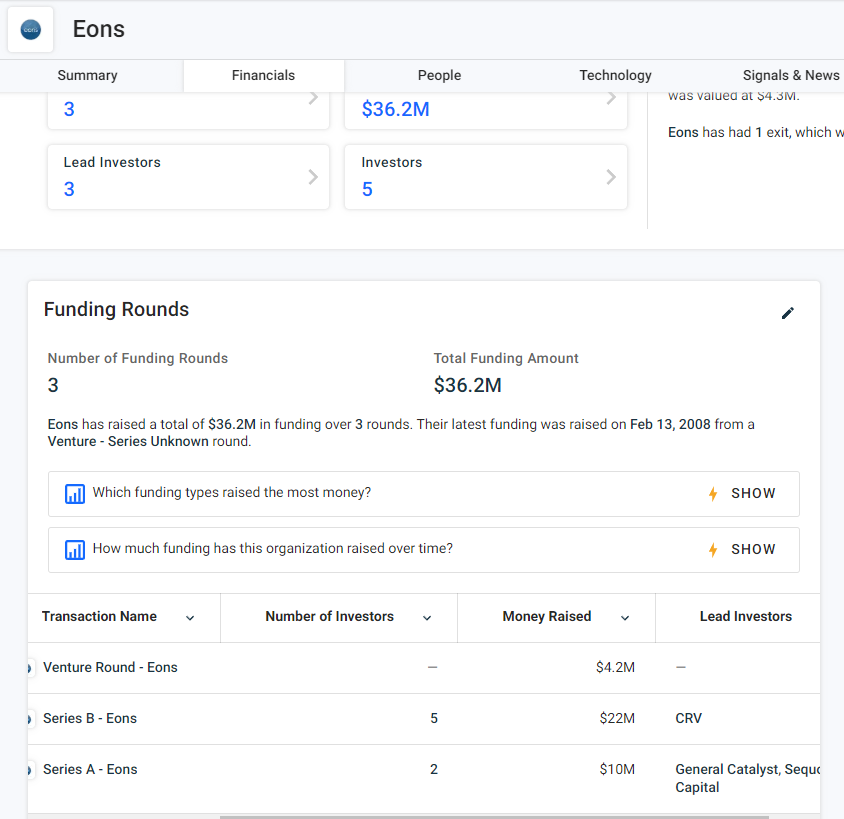Switch to the Signals & News tab
Viewport: 844px width, 819px height.
tap(791, 75)
